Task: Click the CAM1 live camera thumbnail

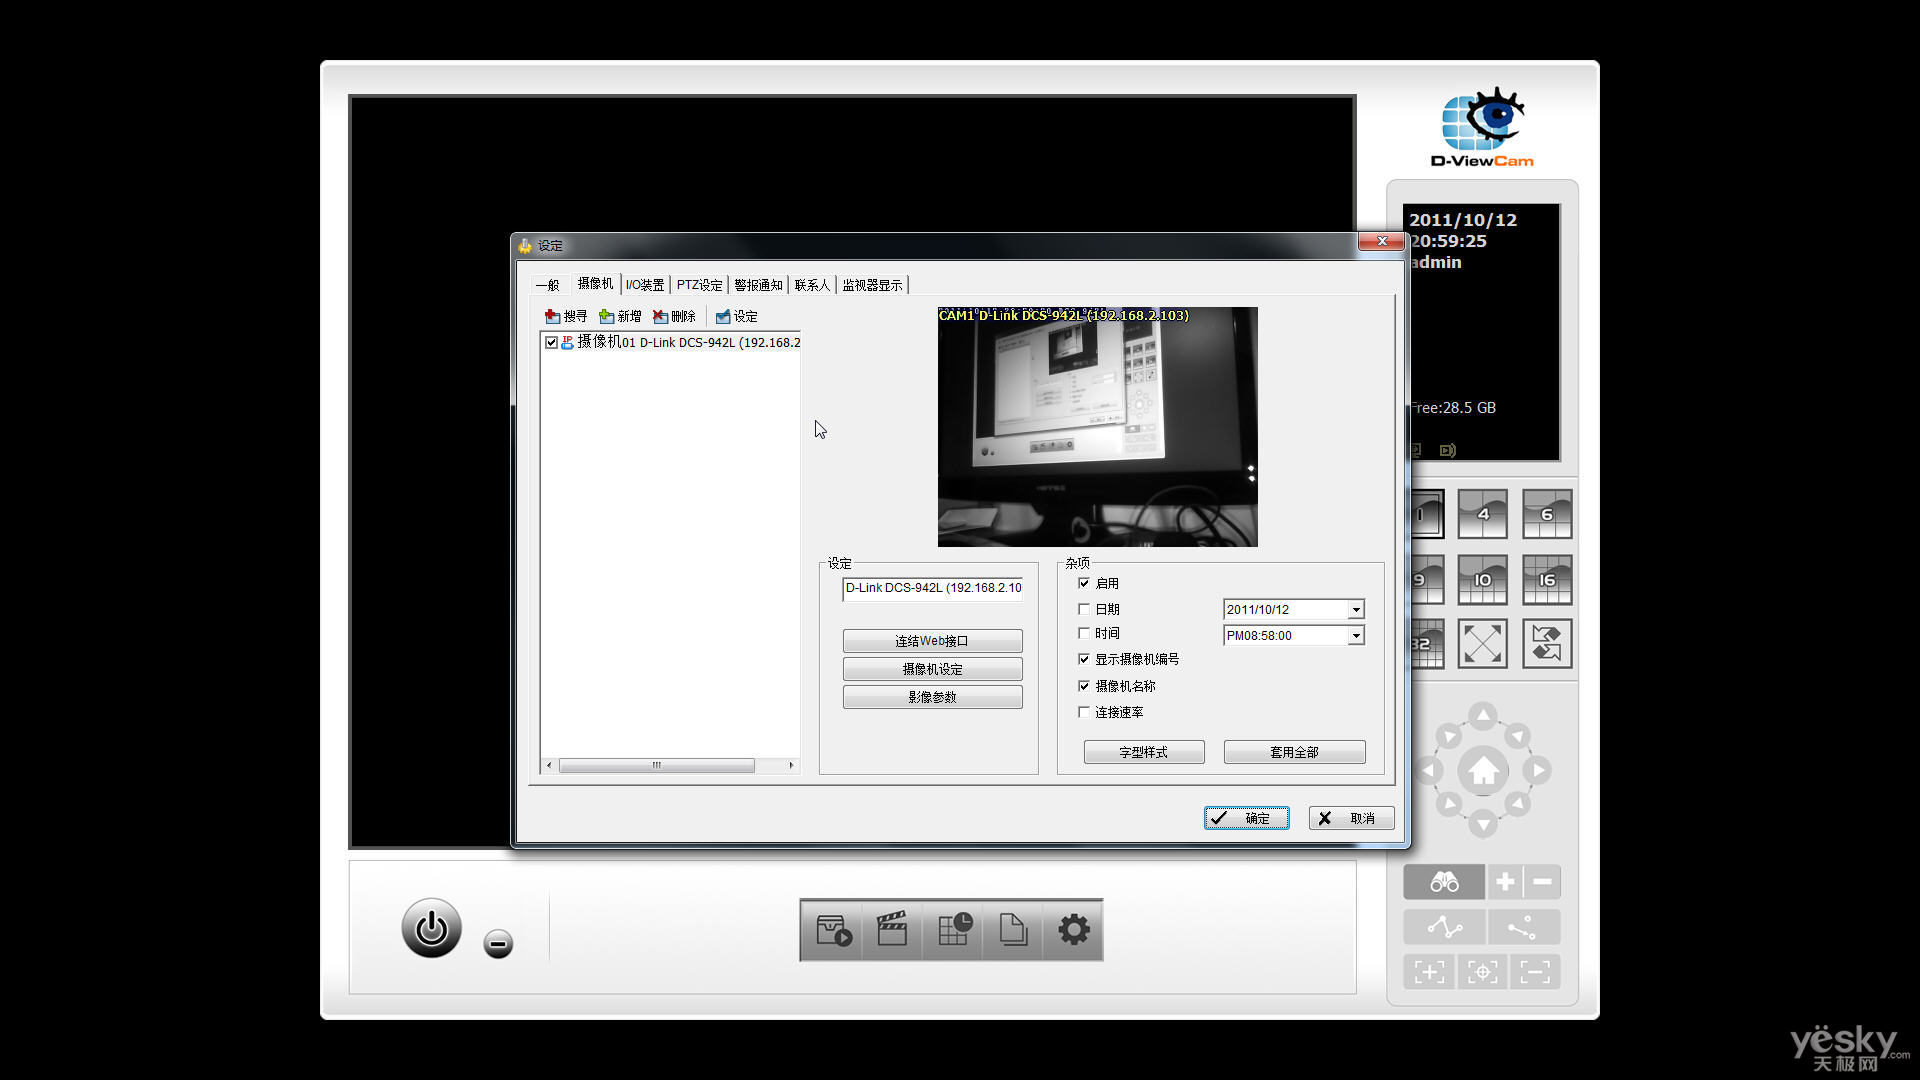Action: [1097, 426]
